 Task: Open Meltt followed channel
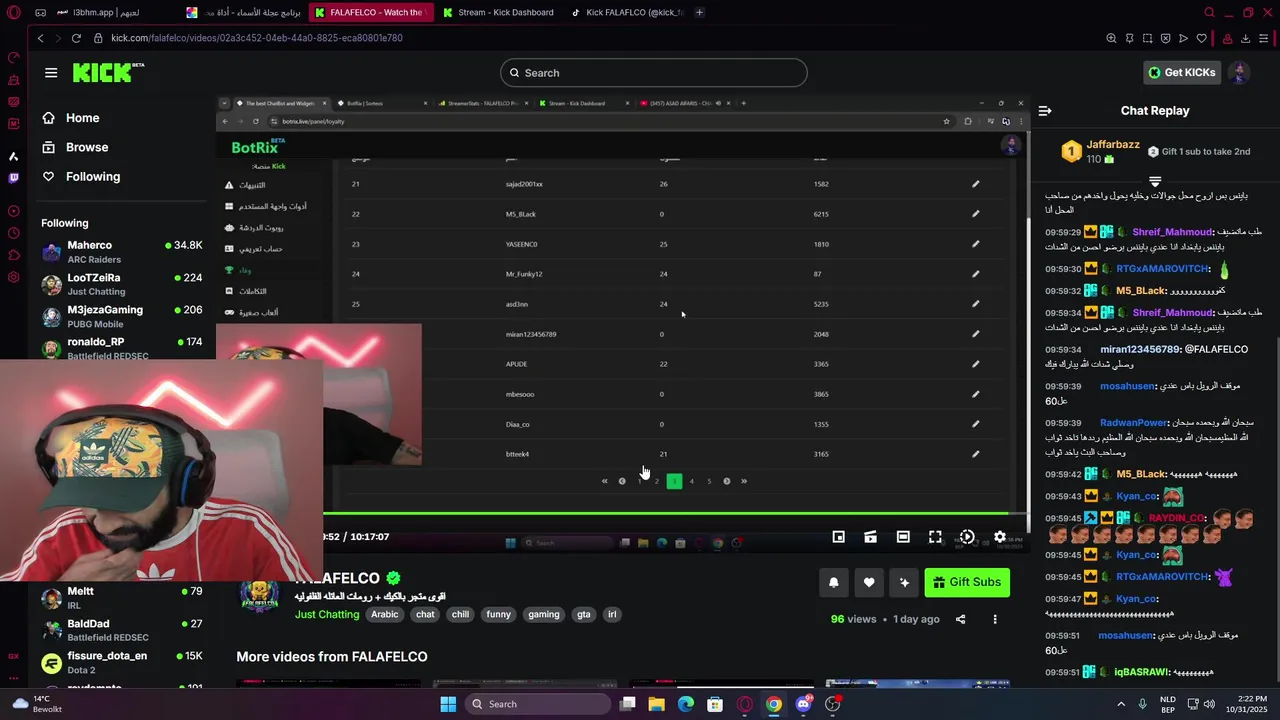pyautogui.click(x=122, y=598)
